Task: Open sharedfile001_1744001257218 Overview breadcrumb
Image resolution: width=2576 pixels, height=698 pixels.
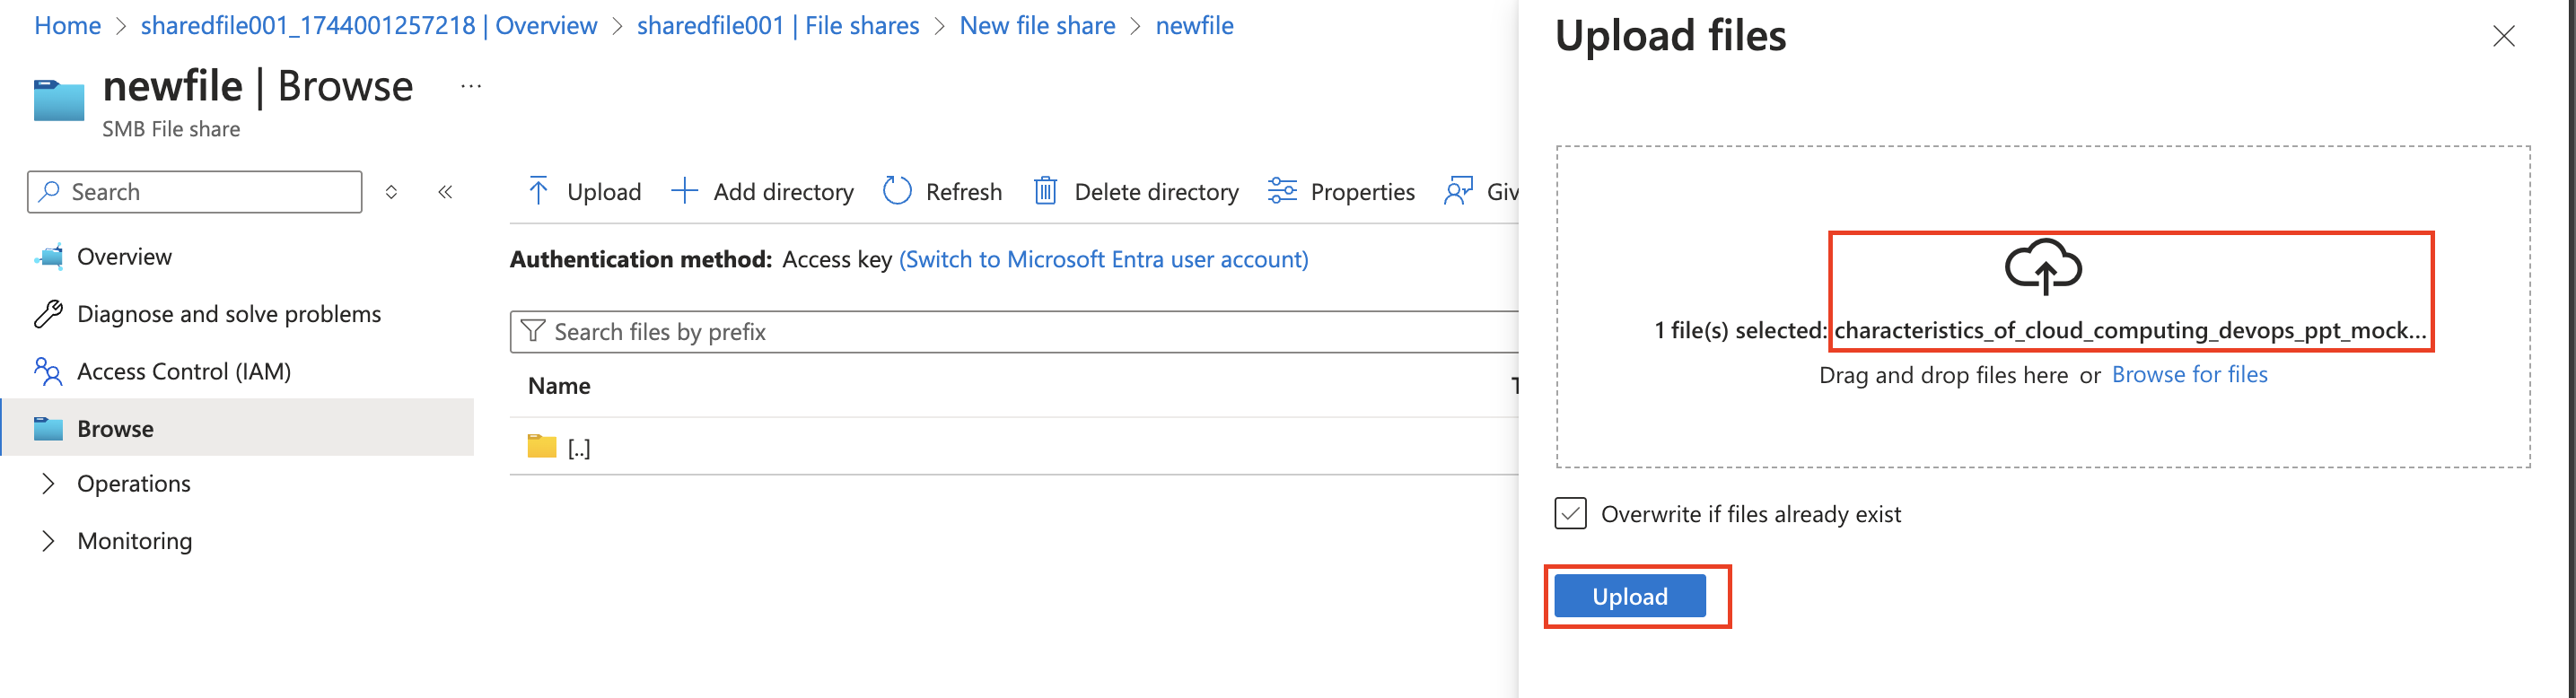Action: 369,25
